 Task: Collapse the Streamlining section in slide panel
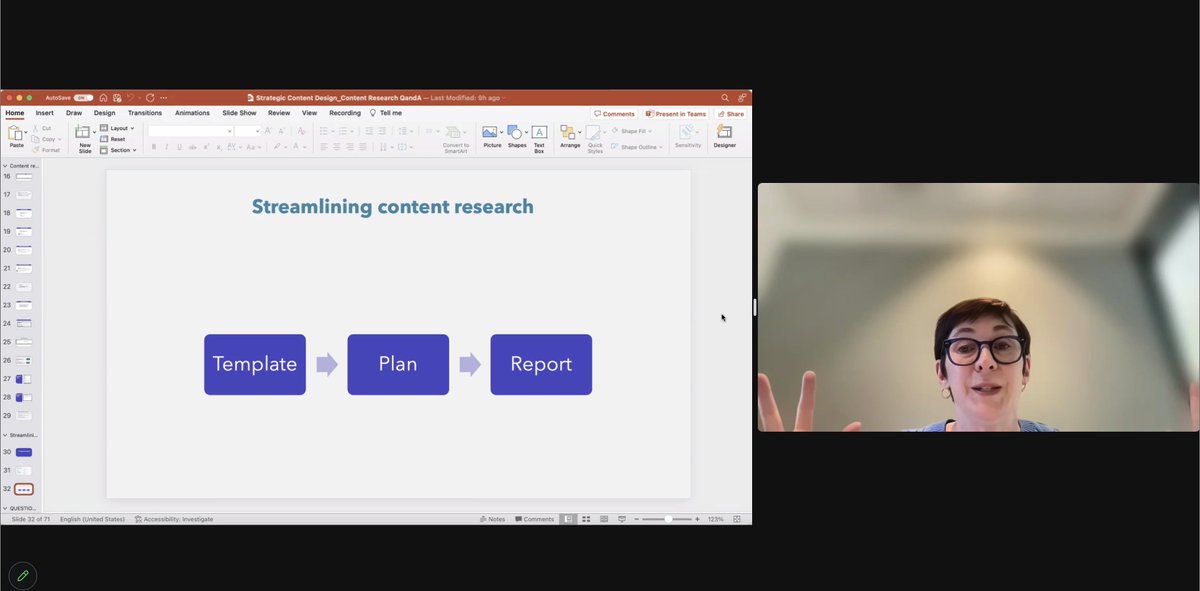click(x=4, y=435)
